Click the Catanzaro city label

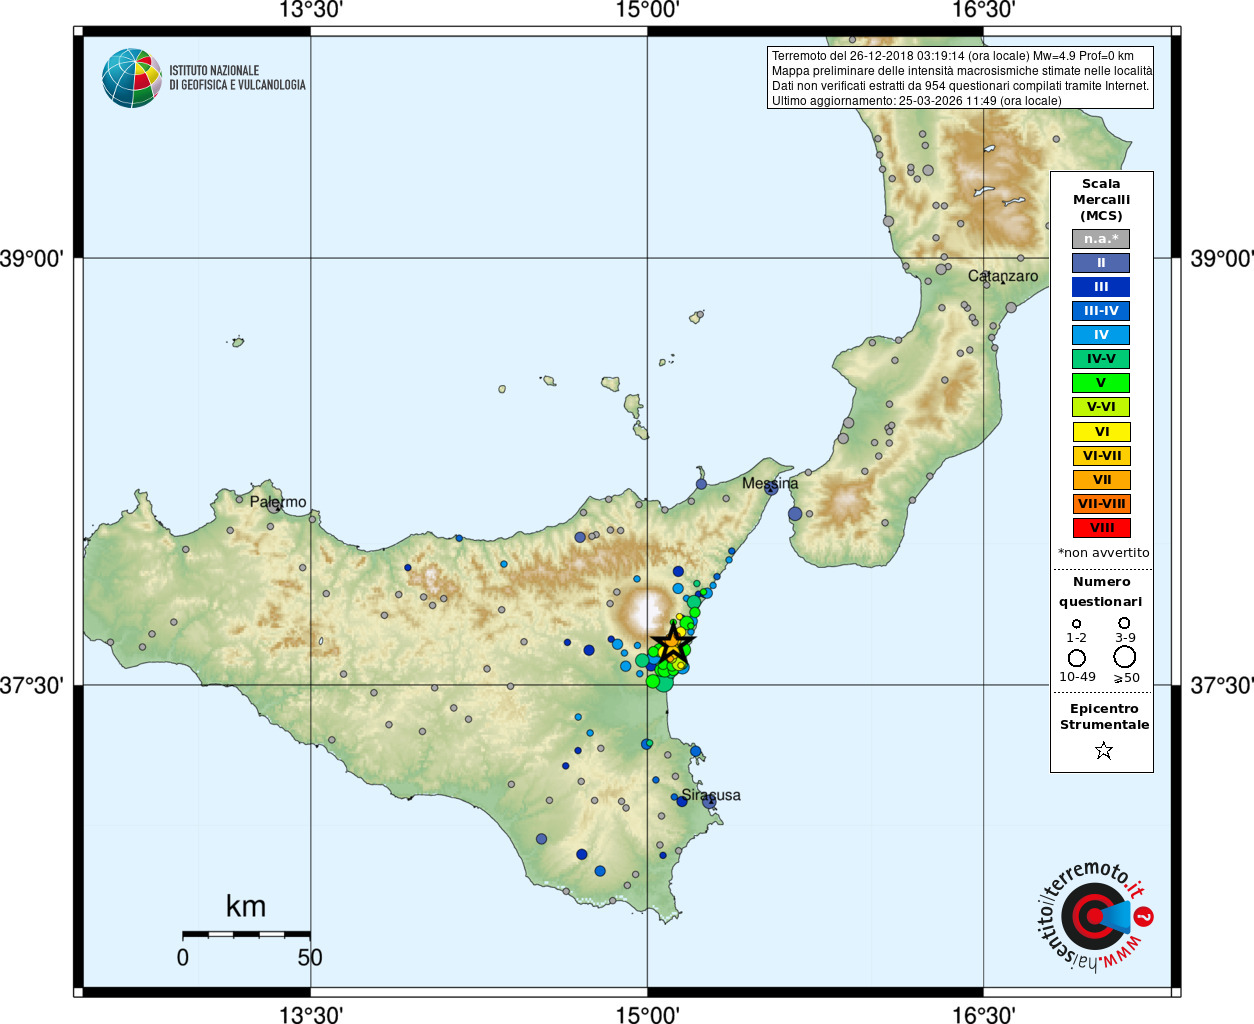[x=1003, y=276]
